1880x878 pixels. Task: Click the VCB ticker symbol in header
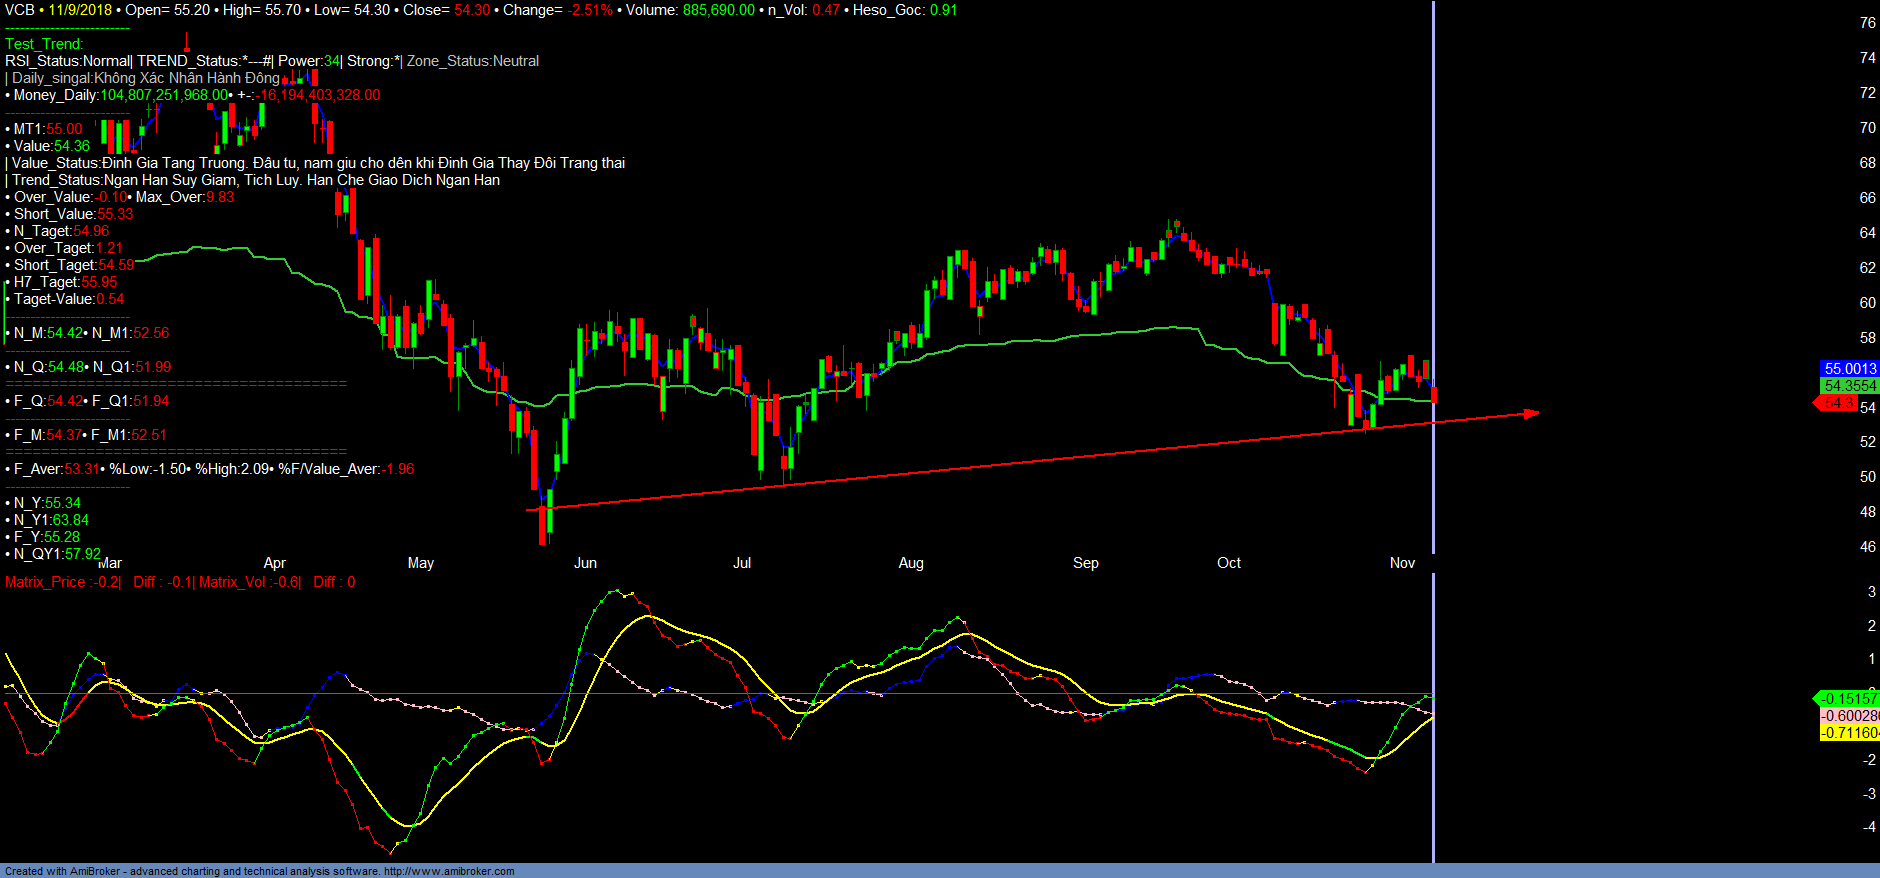coord(19,10)
